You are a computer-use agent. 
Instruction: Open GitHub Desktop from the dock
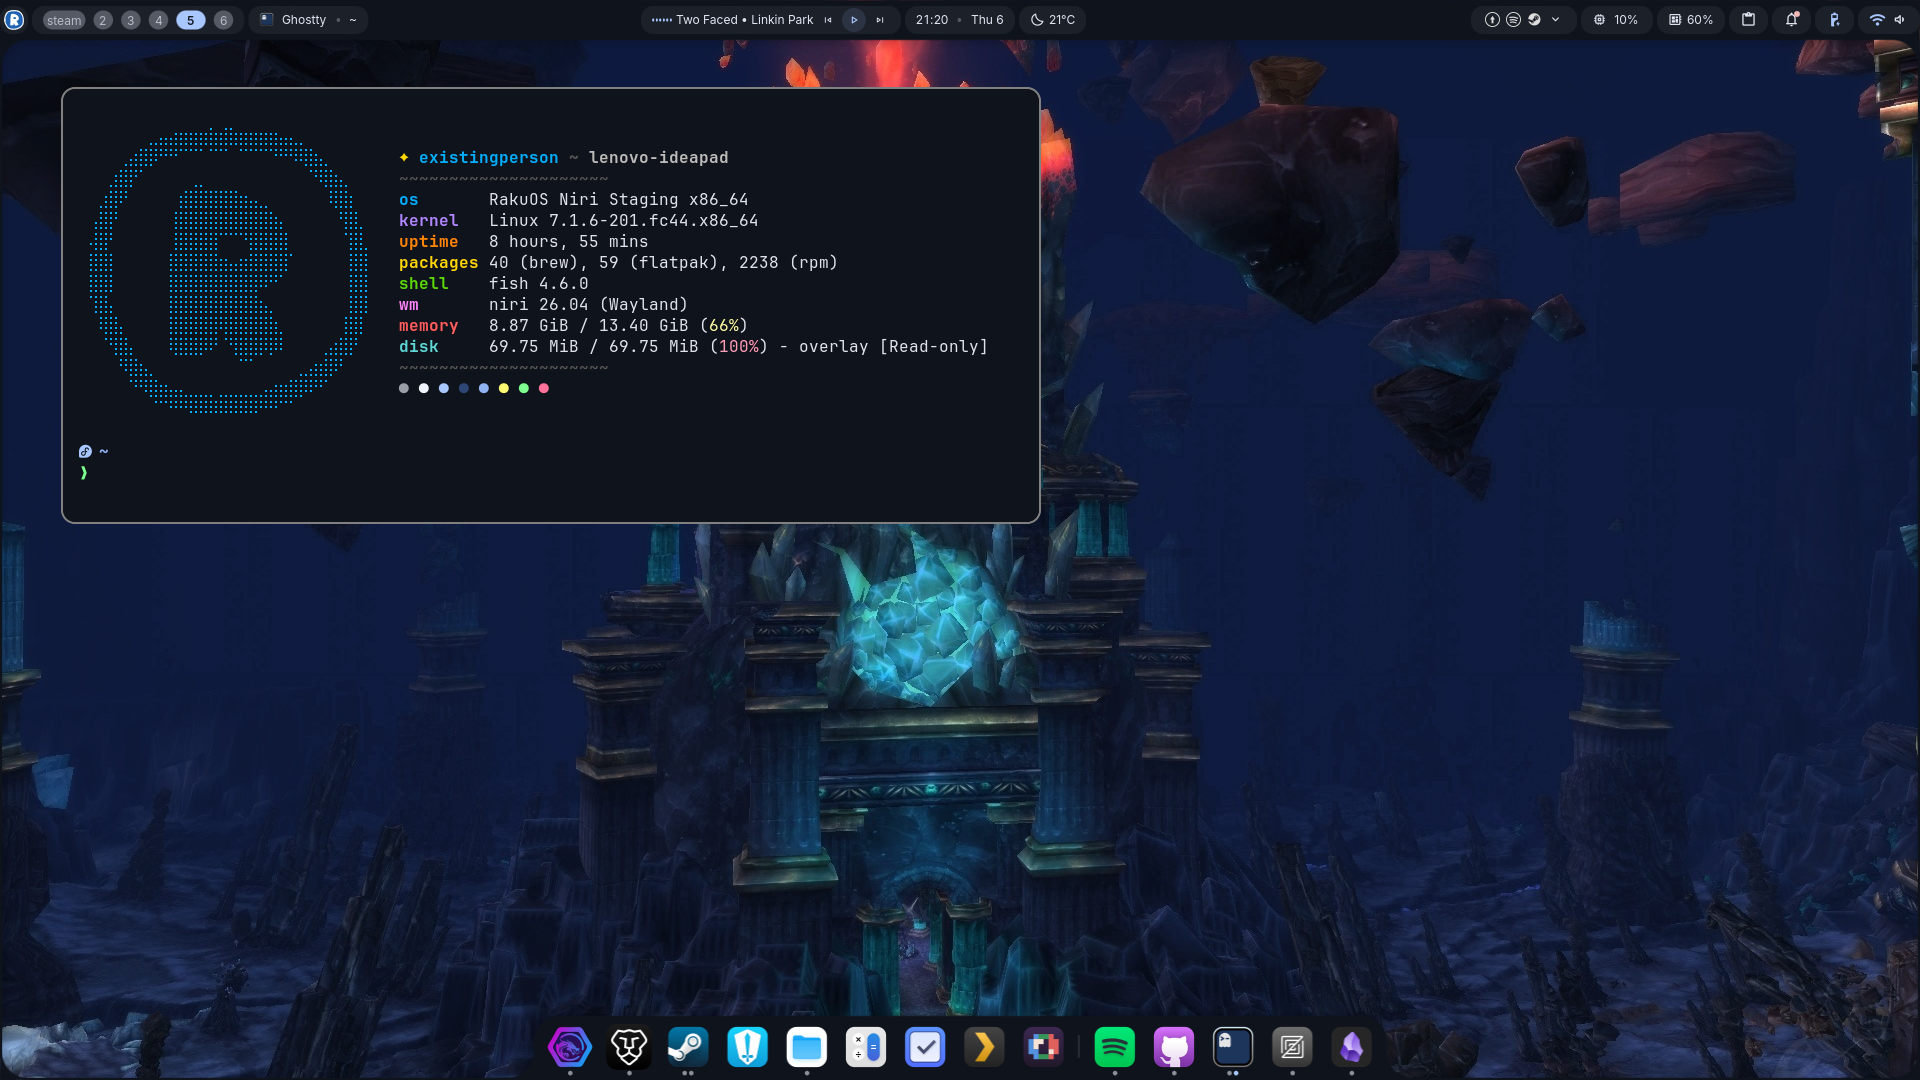coord(1174,1047)
